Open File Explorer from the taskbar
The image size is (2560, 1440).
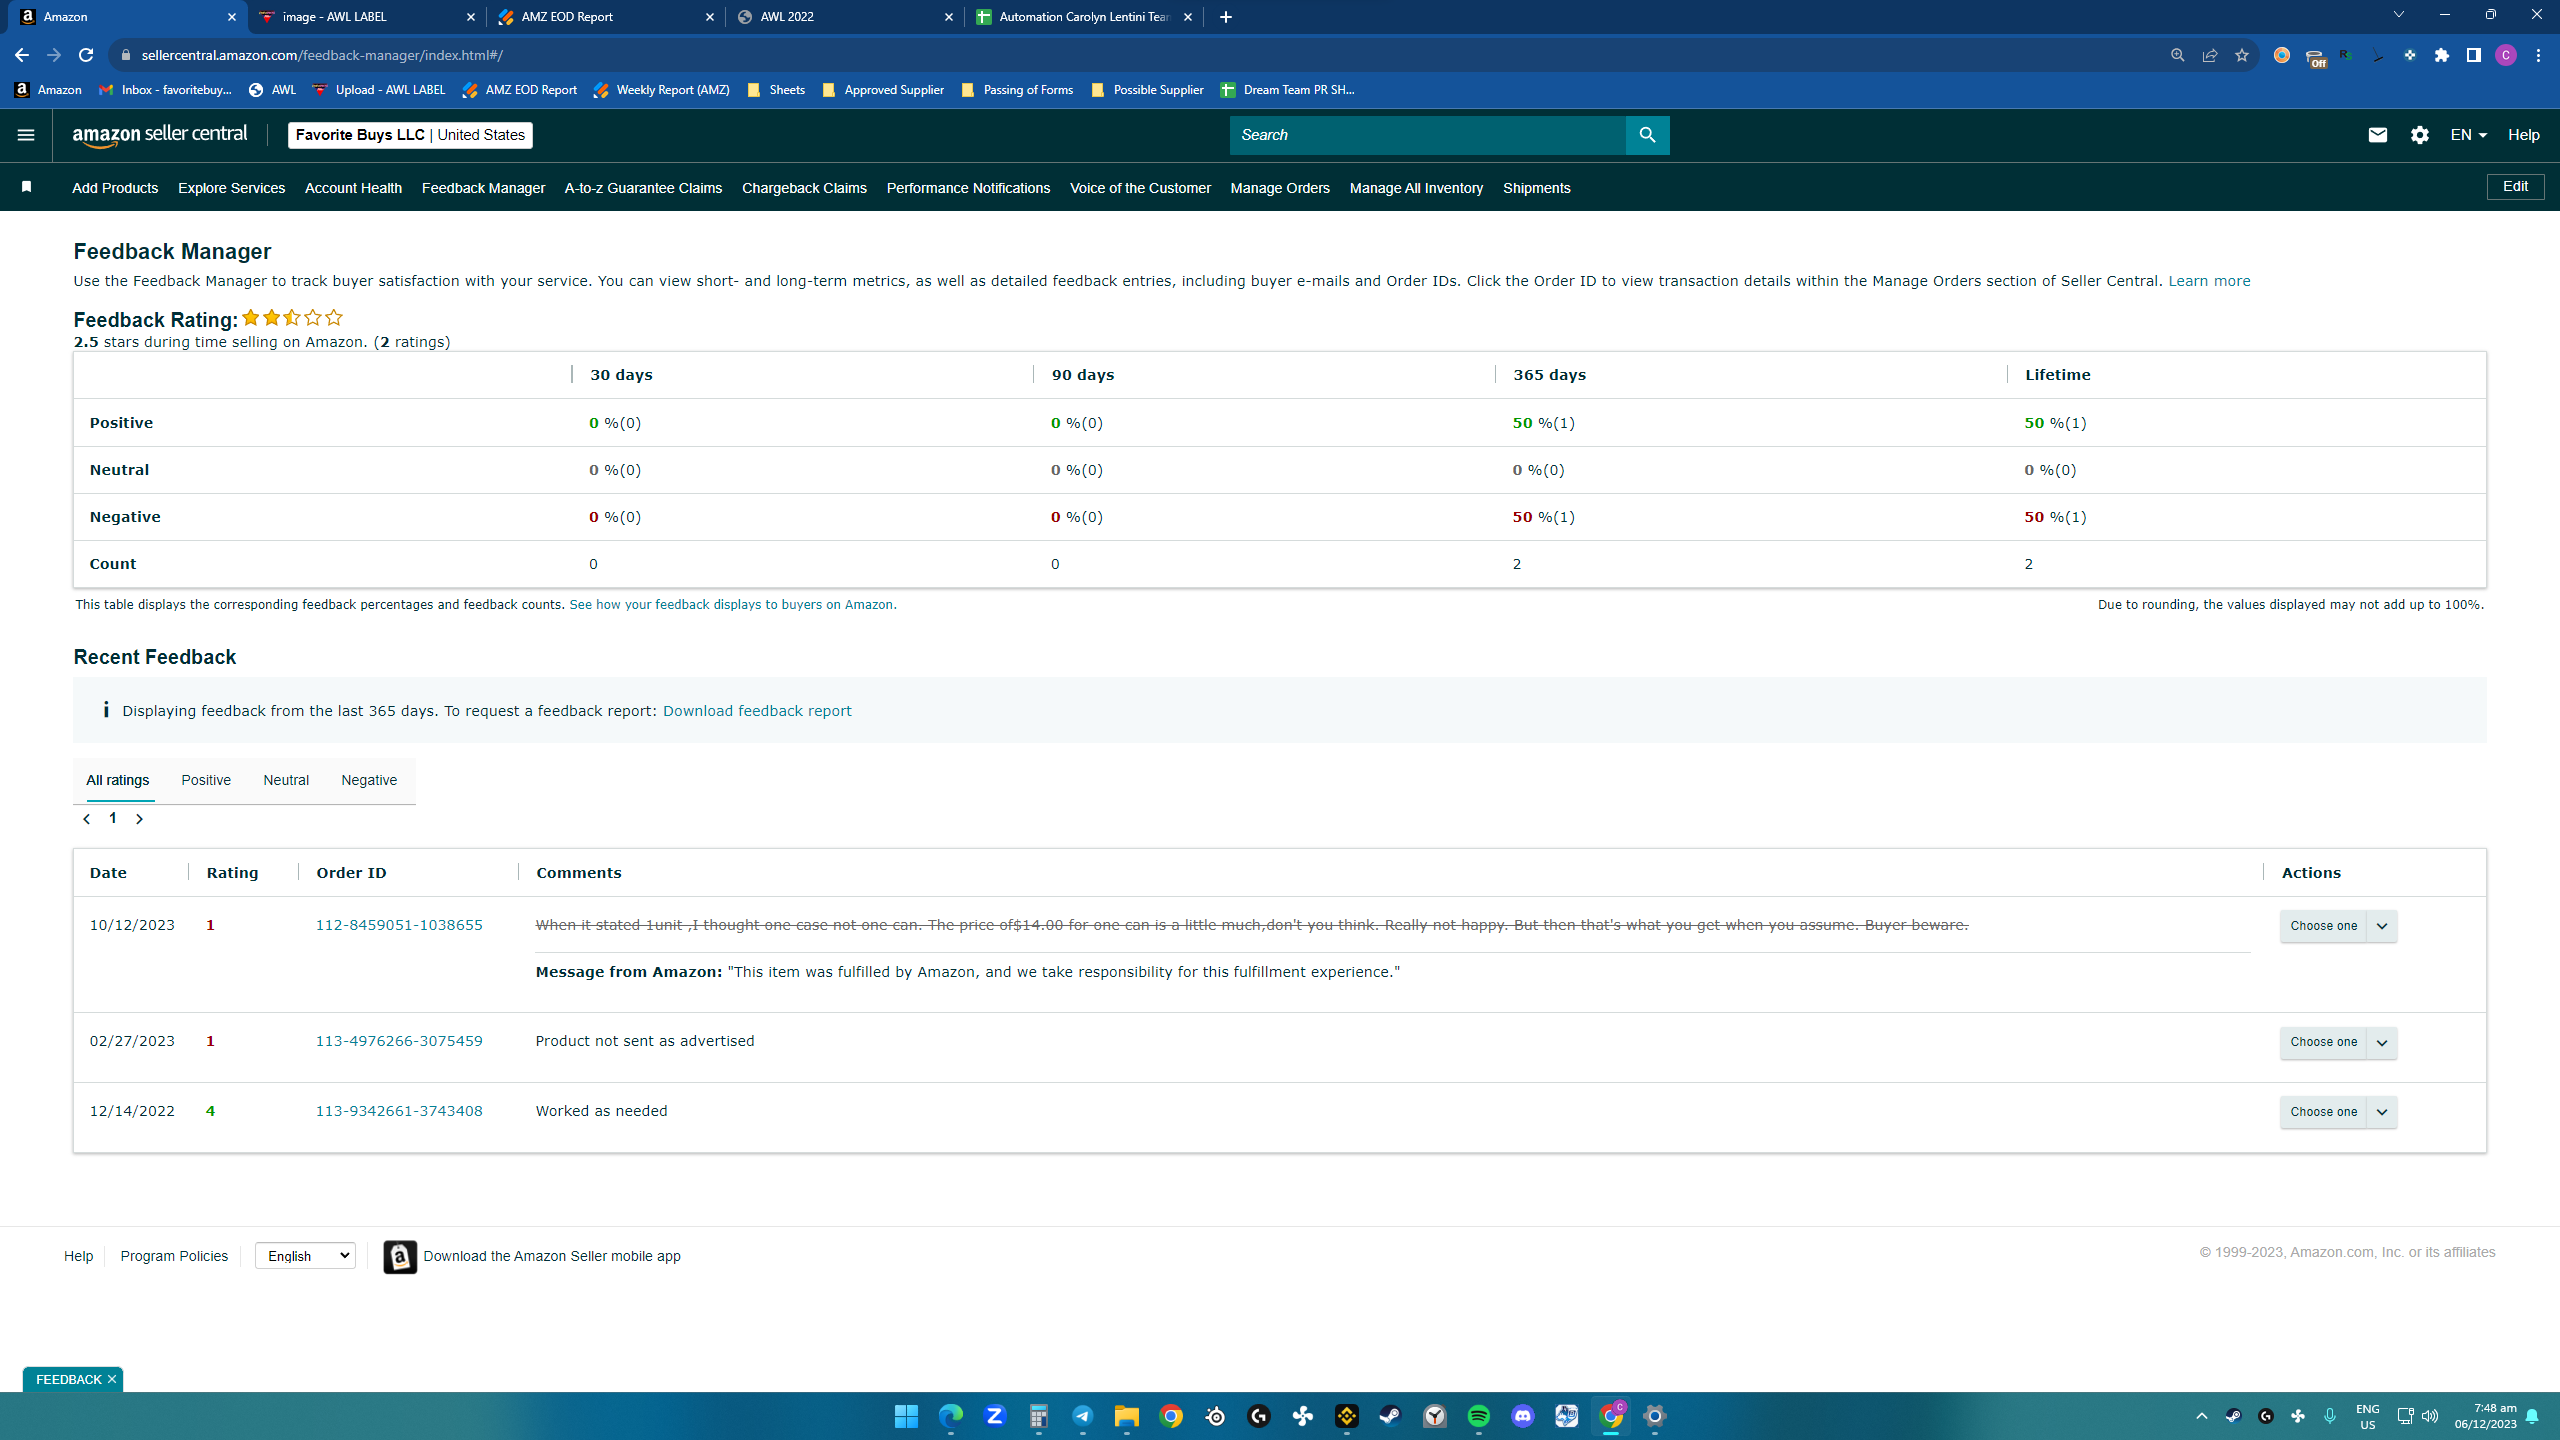(1127, 1416)
